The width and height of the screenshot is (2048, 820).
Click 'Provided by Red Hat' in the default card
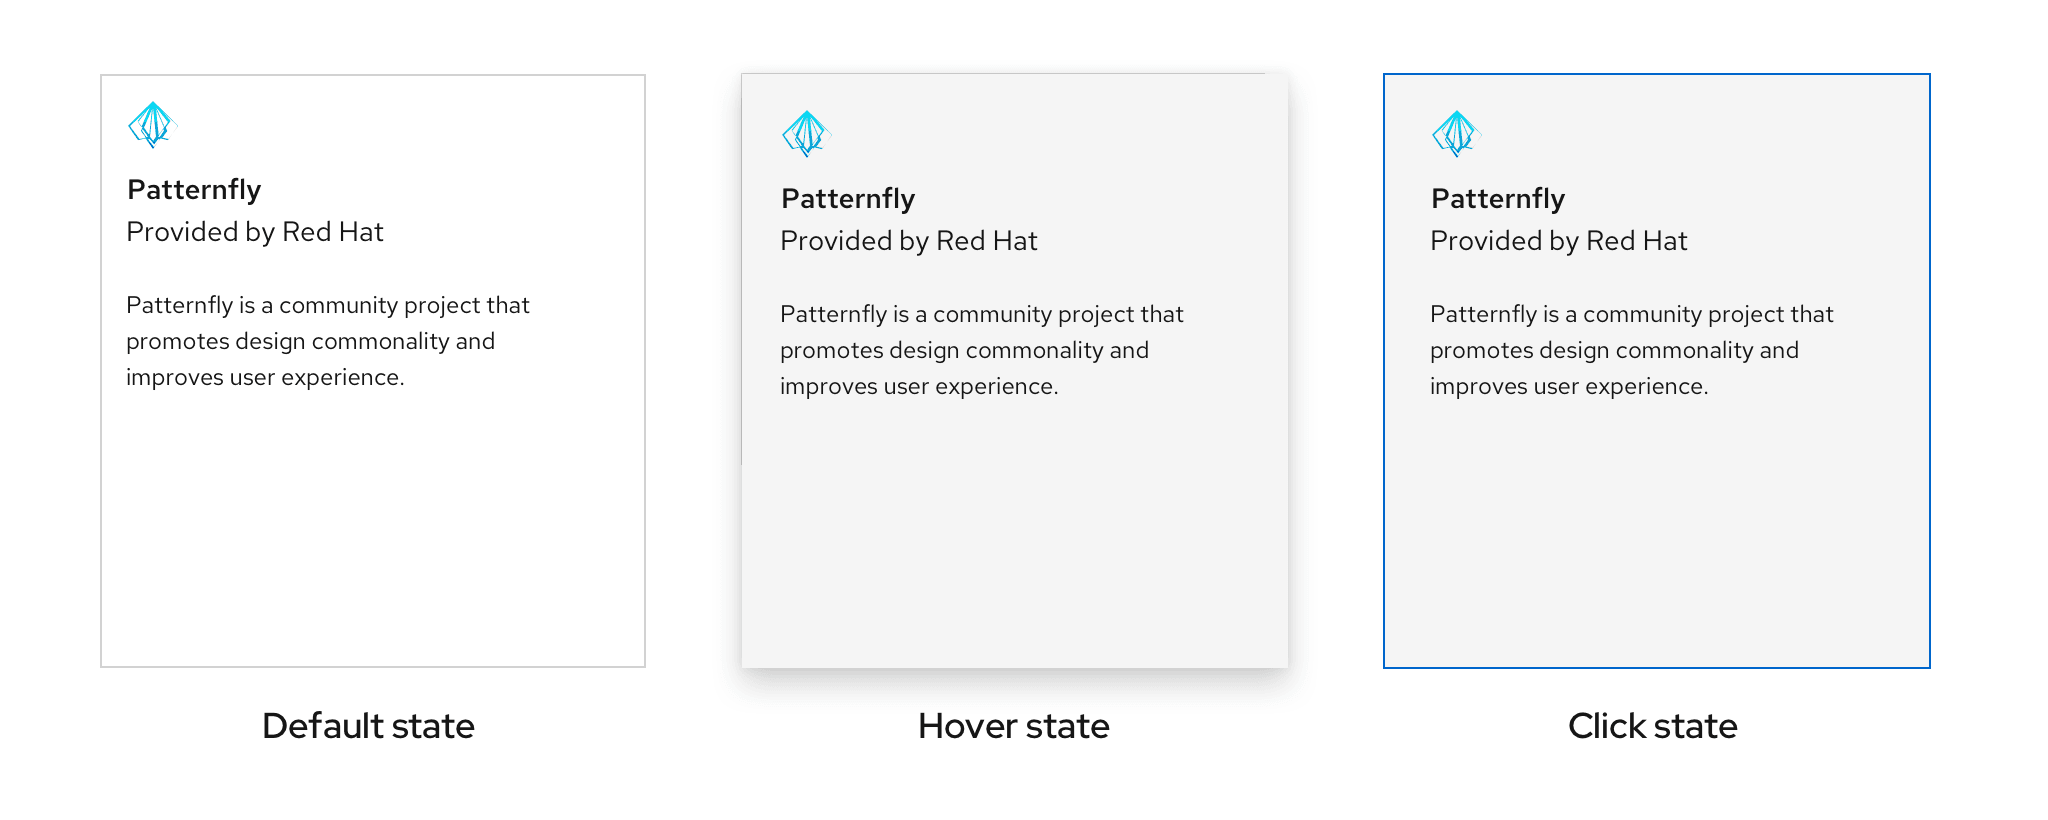point(255,232)
